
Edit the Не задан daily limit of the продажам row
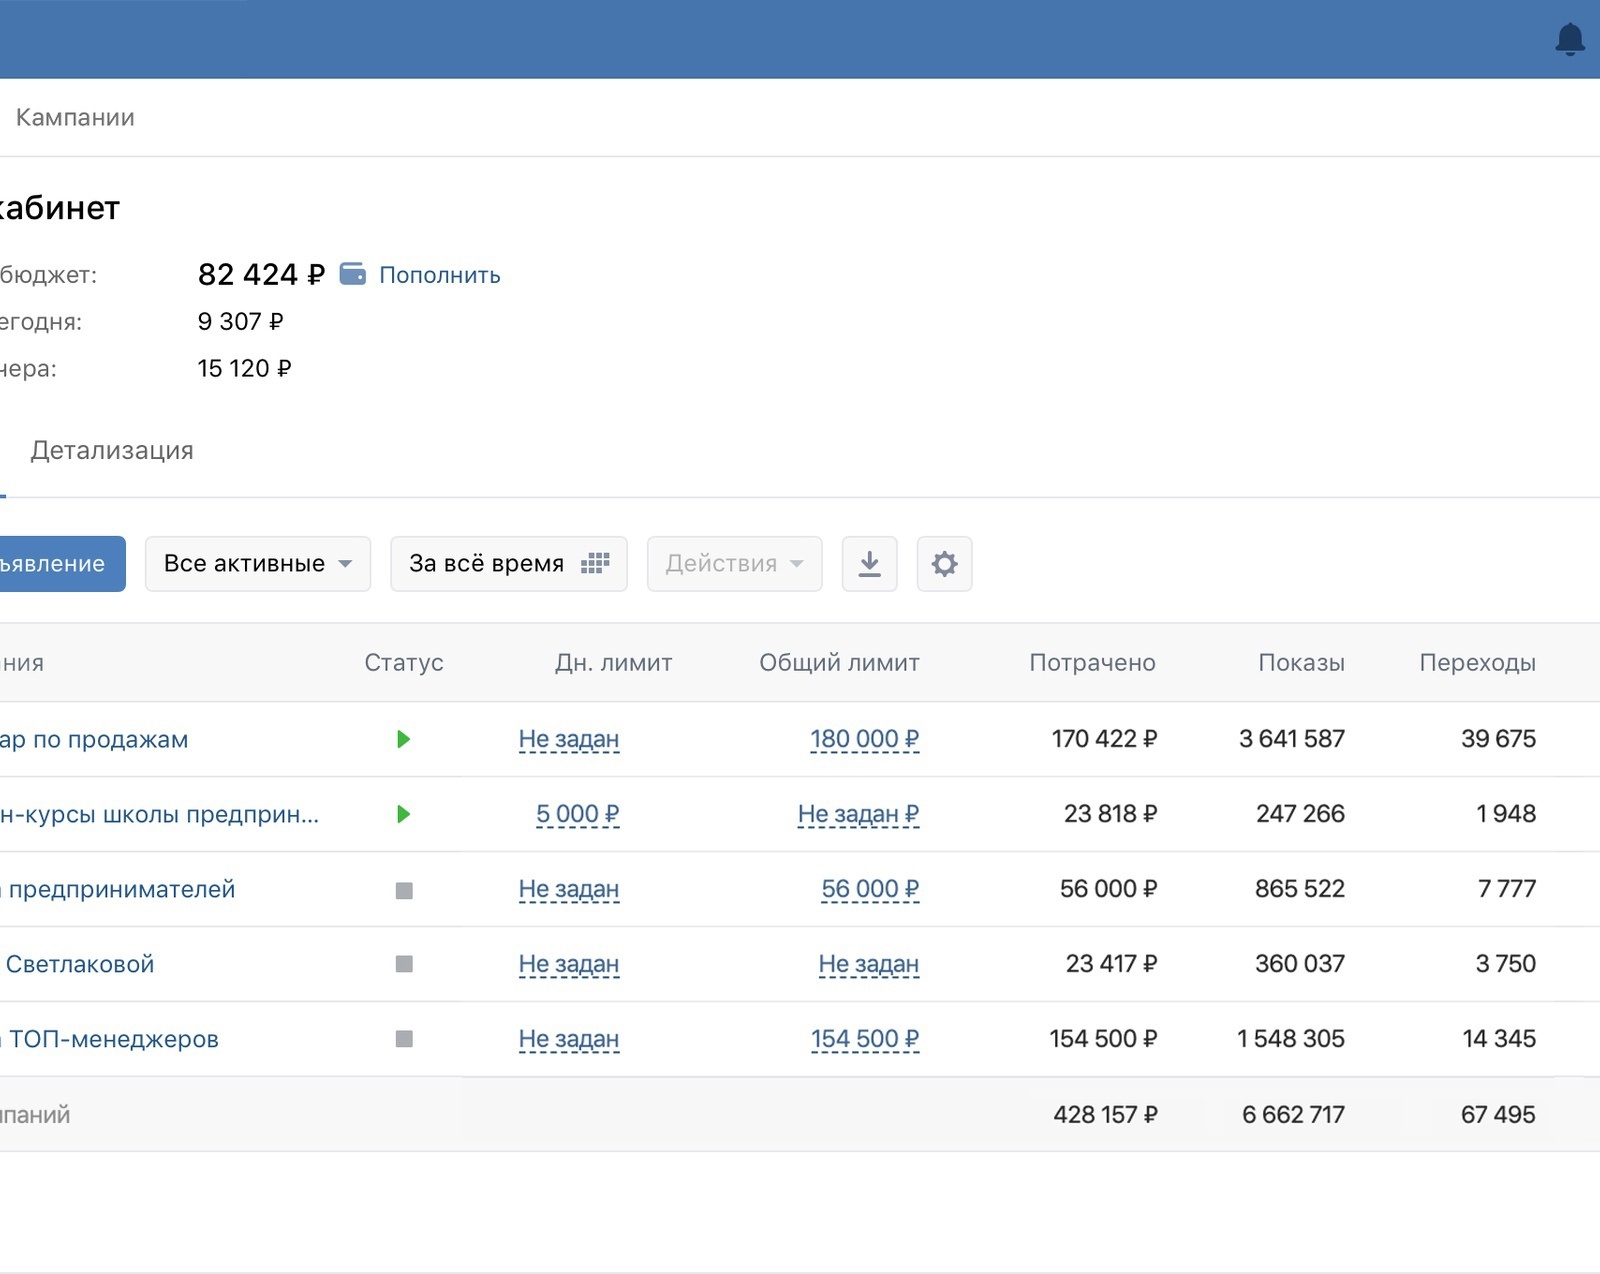(569, 739)
